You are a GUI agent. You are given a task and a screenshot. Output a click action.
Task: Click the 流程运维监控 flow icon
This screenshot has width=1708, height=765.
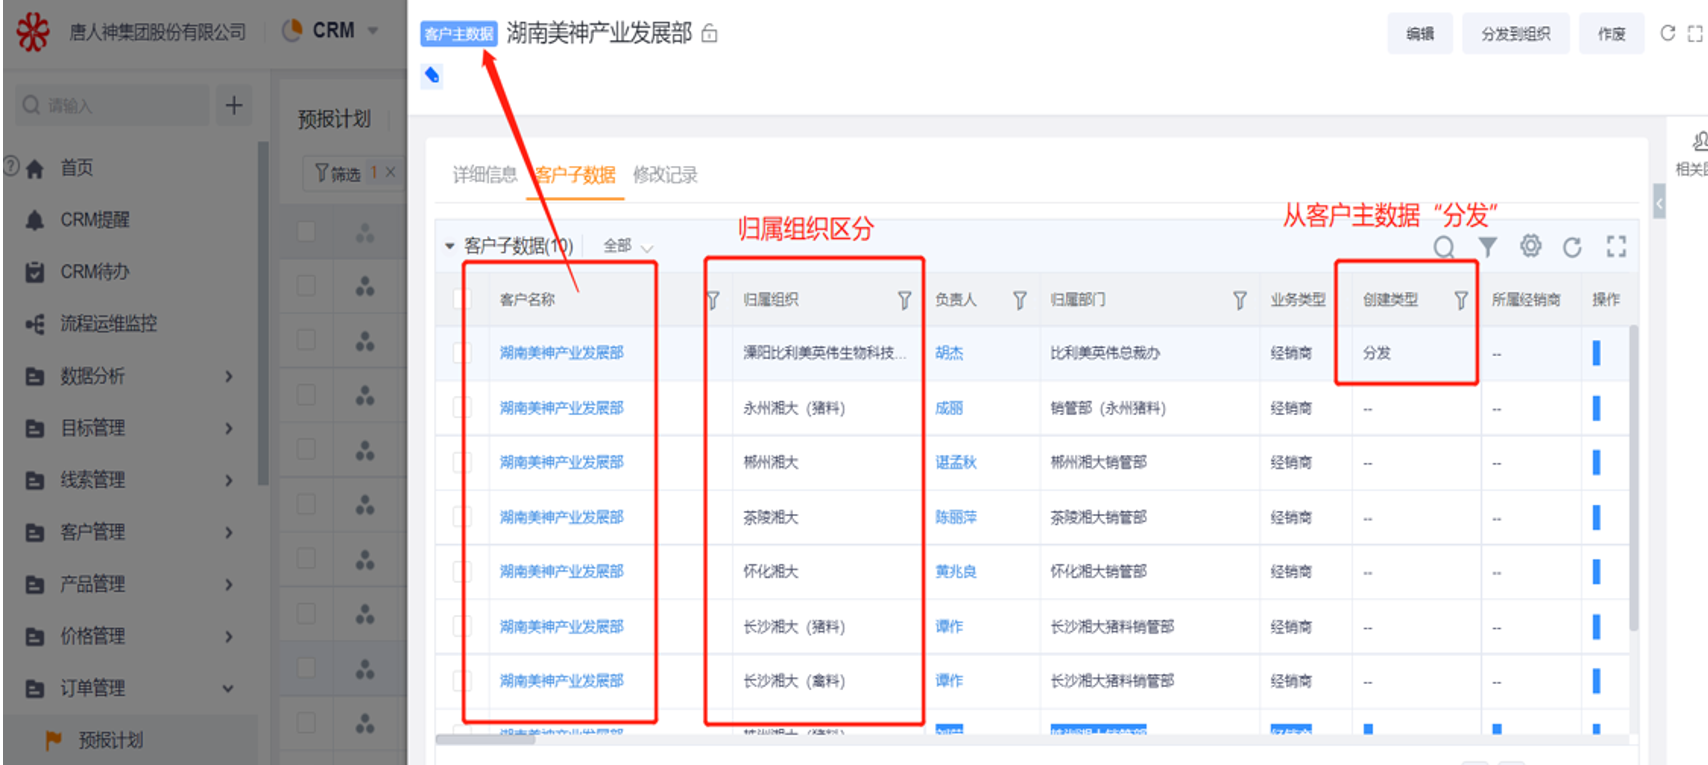[x=35, y=324]
